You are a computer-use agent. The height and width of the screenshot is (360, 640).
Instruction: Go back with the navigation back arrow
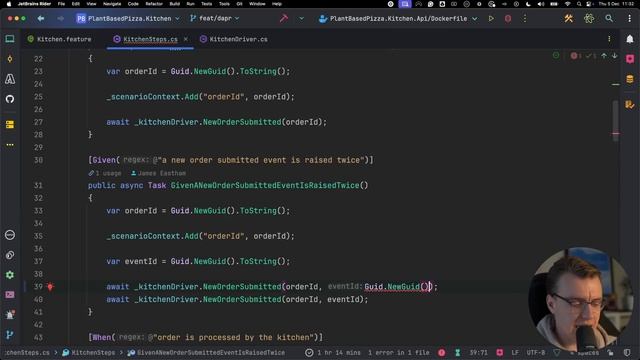(40, 18)
